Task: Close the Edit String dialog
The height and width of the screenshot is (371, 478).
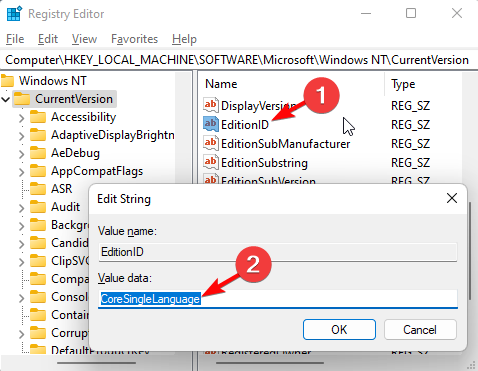Action: click(x=452, y=198)
